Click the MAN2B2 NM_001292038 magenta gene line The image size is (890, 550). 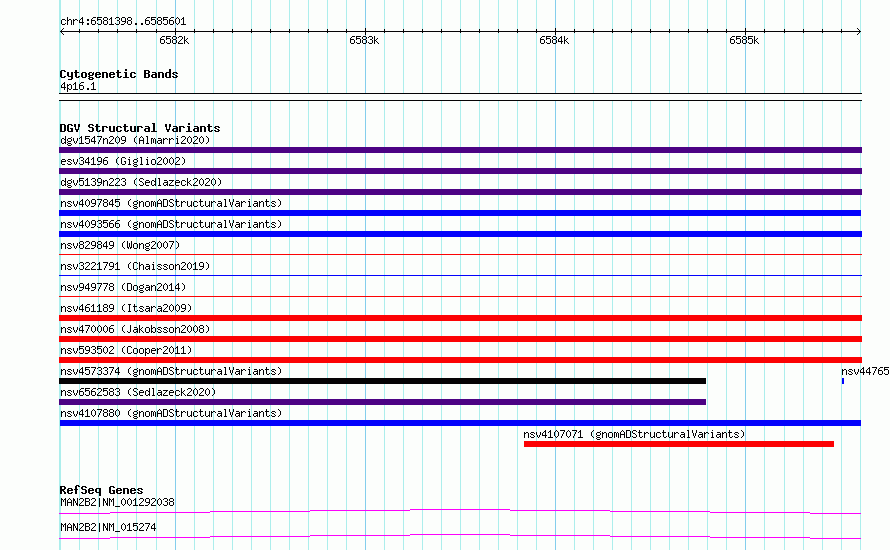pyautogui.click(x=460, y=511)
